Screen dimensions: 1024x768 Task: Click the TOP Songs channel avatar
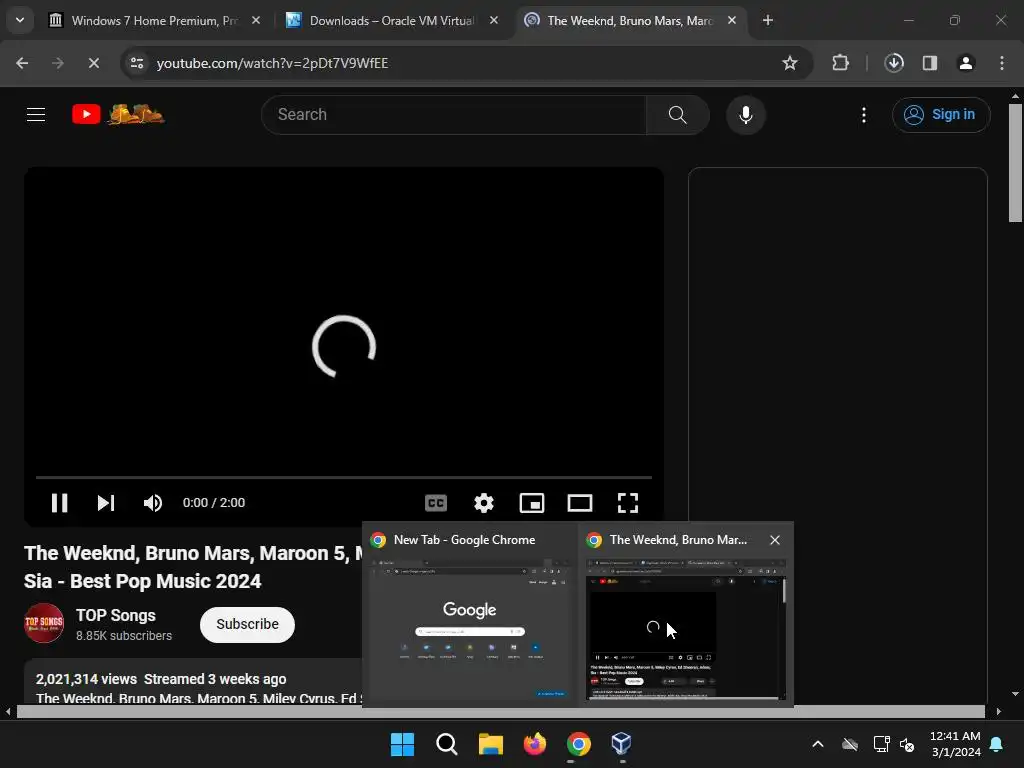44,623
